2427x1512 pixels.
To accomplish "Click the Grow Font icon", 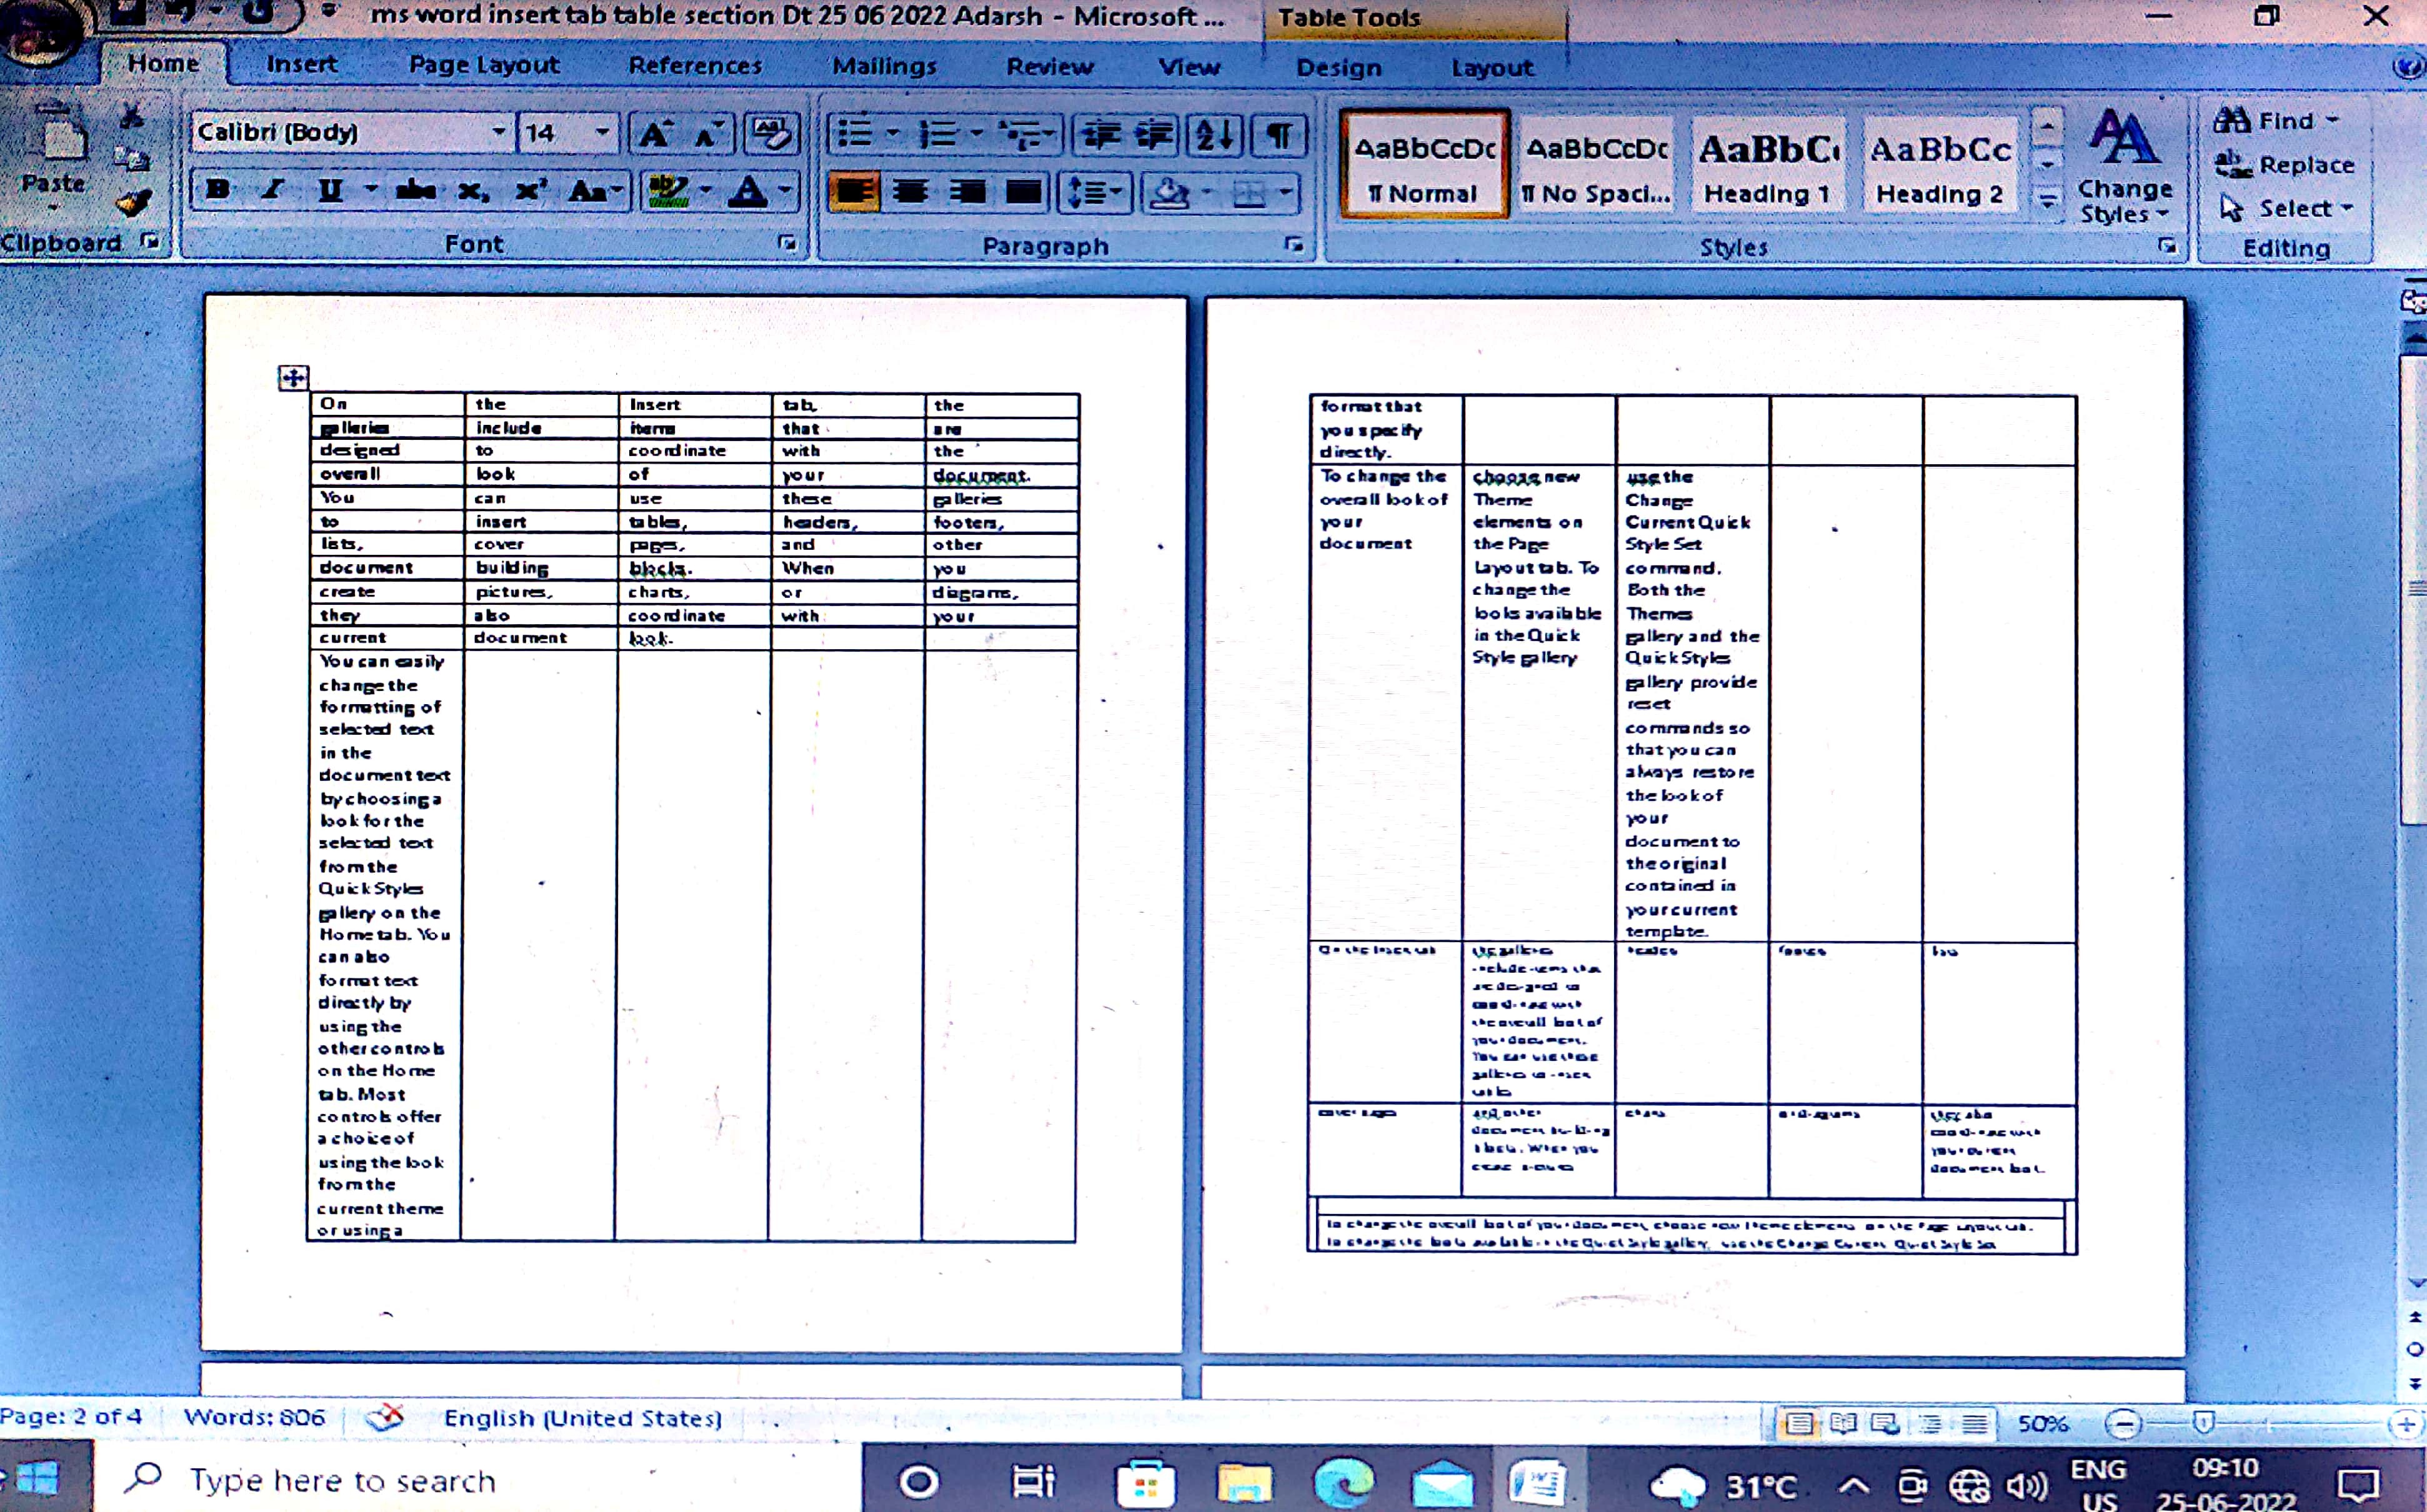I will tap(655, 135).
